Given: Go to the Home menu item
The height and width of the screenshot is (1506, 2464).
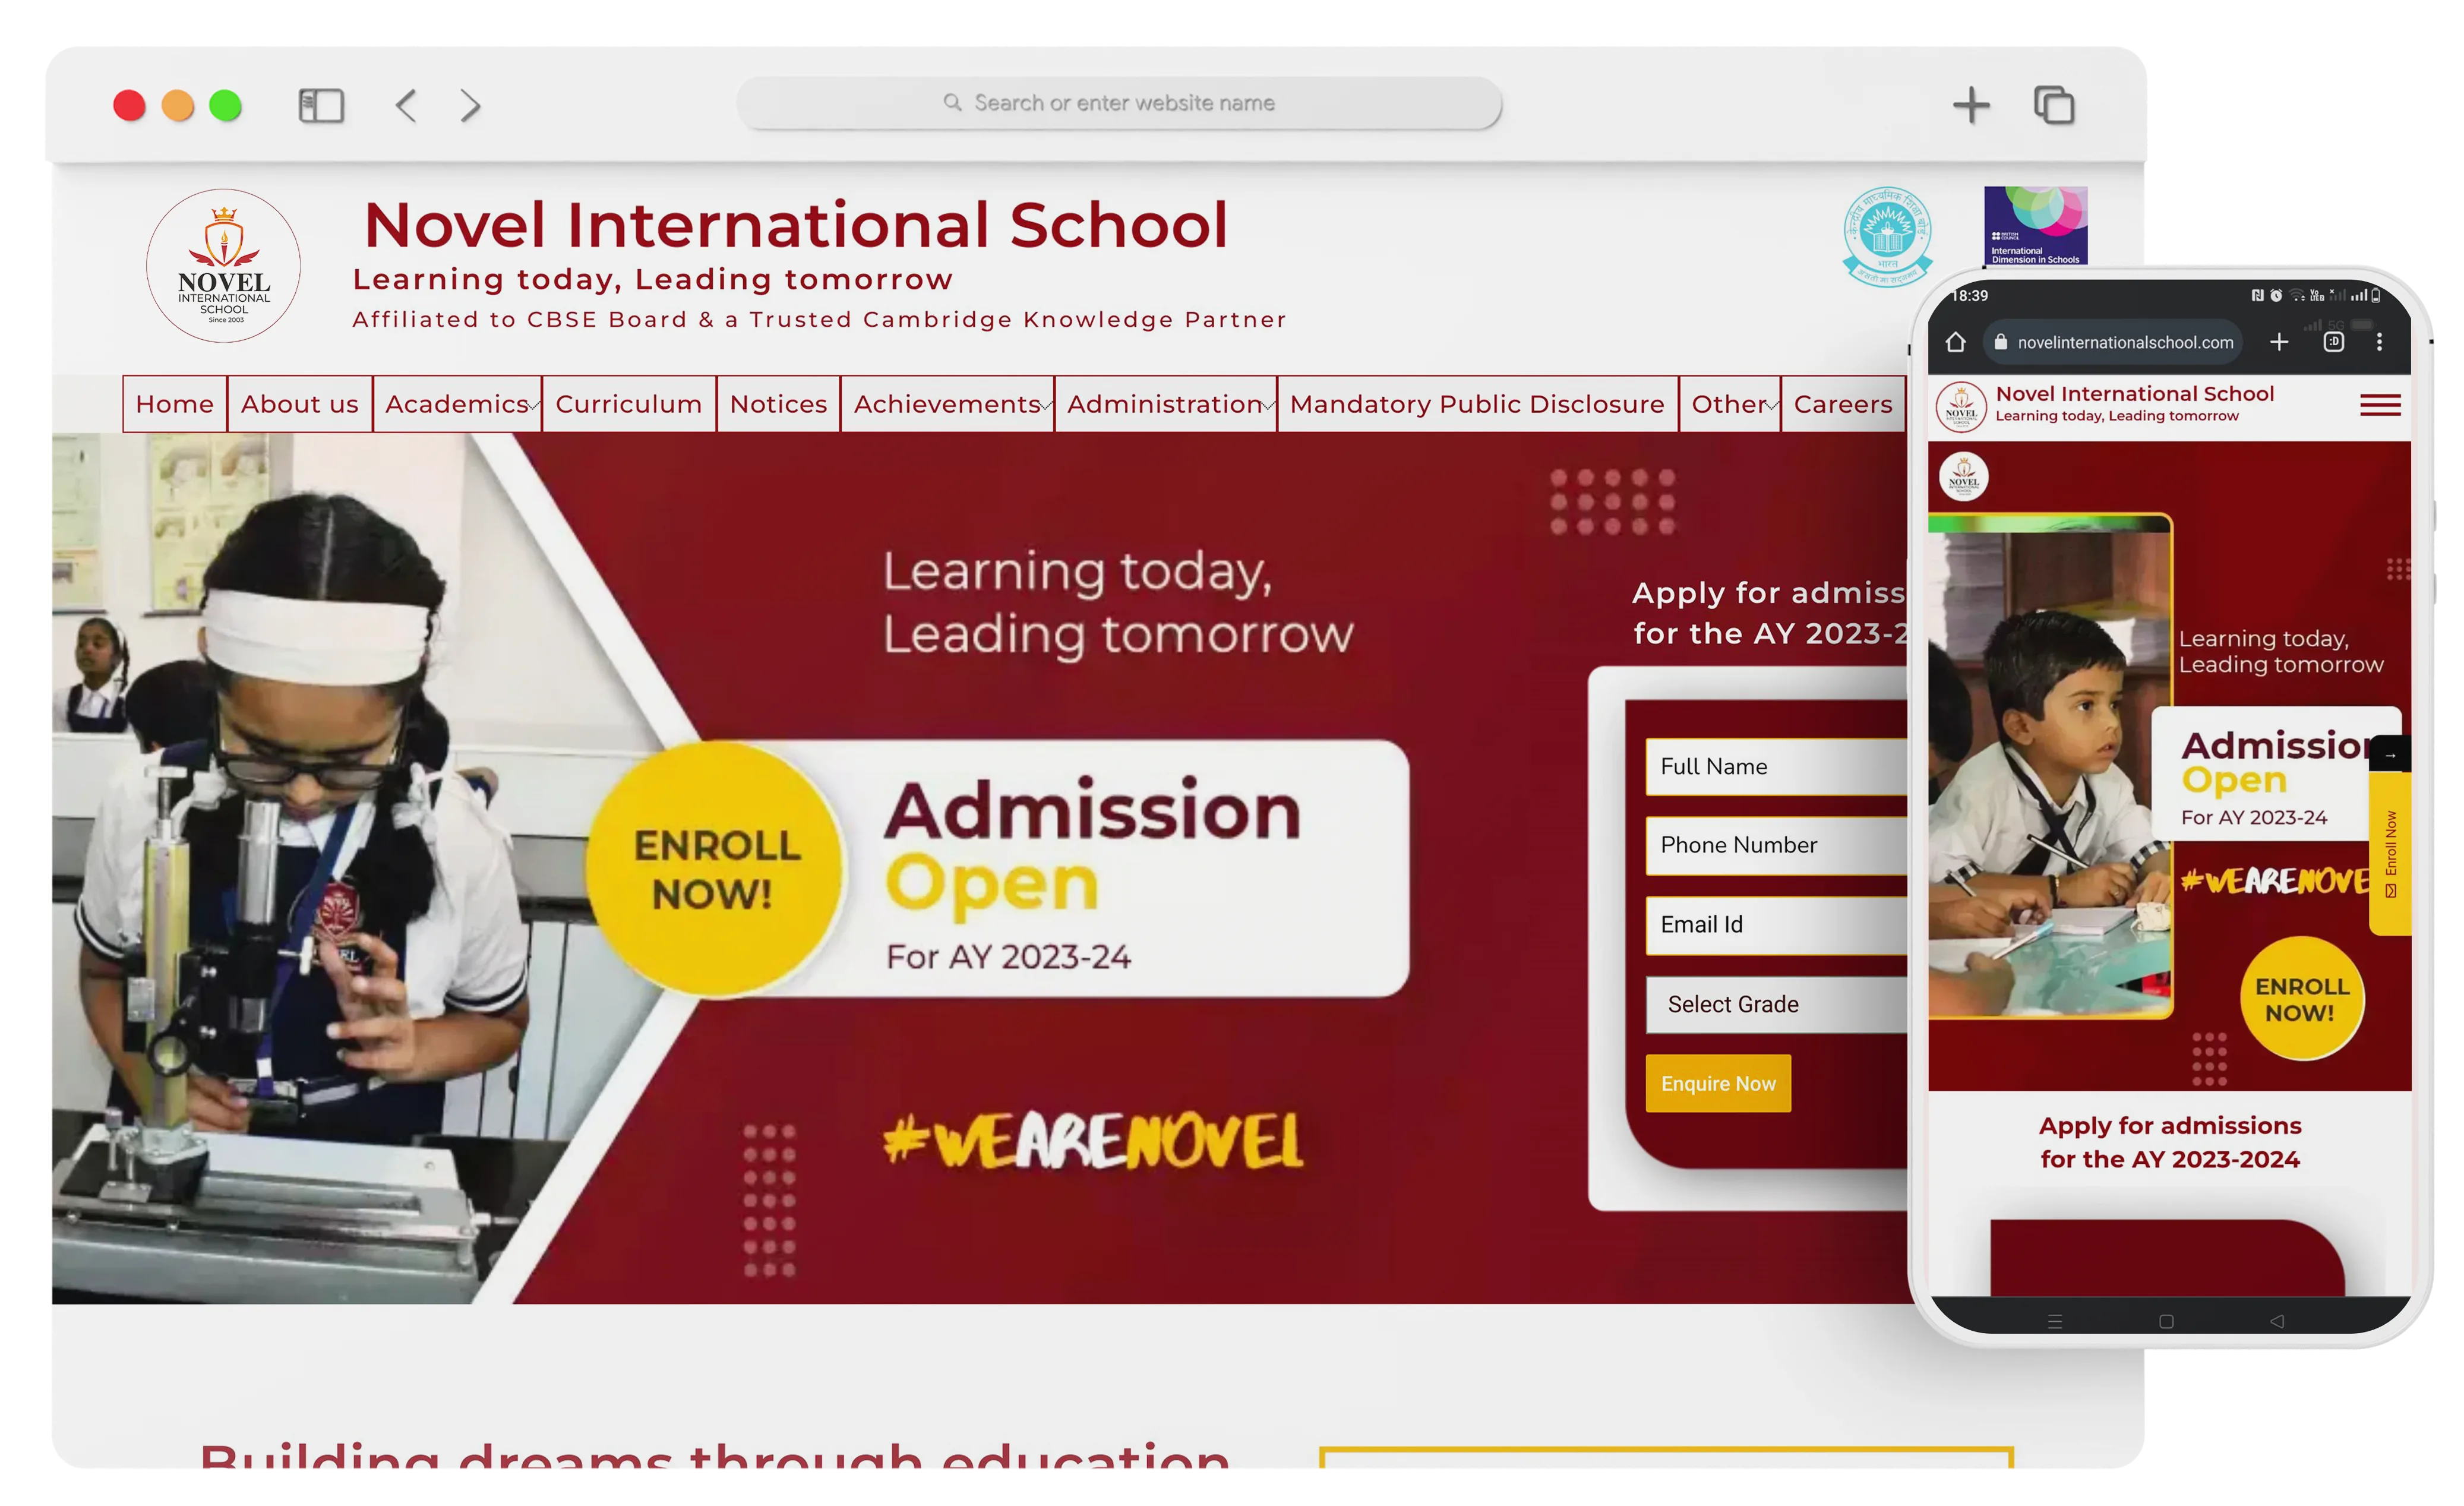Looking at the screenshot, I should [x=175, y=404].
